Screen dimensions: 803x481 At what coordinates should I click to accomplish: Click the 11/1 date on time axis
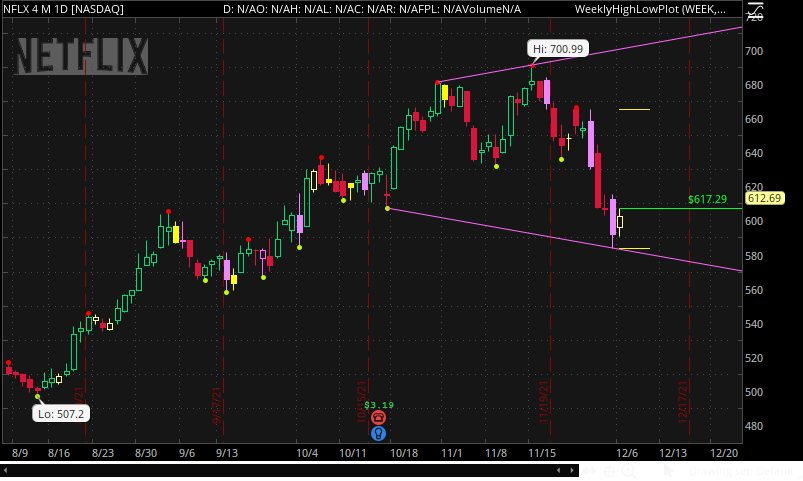452,453
